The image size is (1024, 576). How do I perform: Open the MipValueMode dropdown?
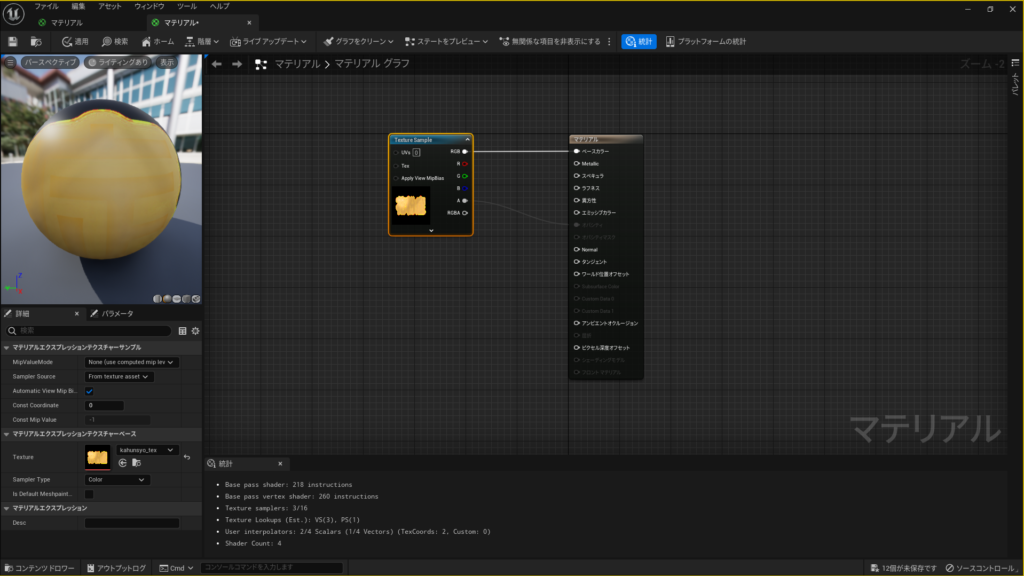click(131, 362)
